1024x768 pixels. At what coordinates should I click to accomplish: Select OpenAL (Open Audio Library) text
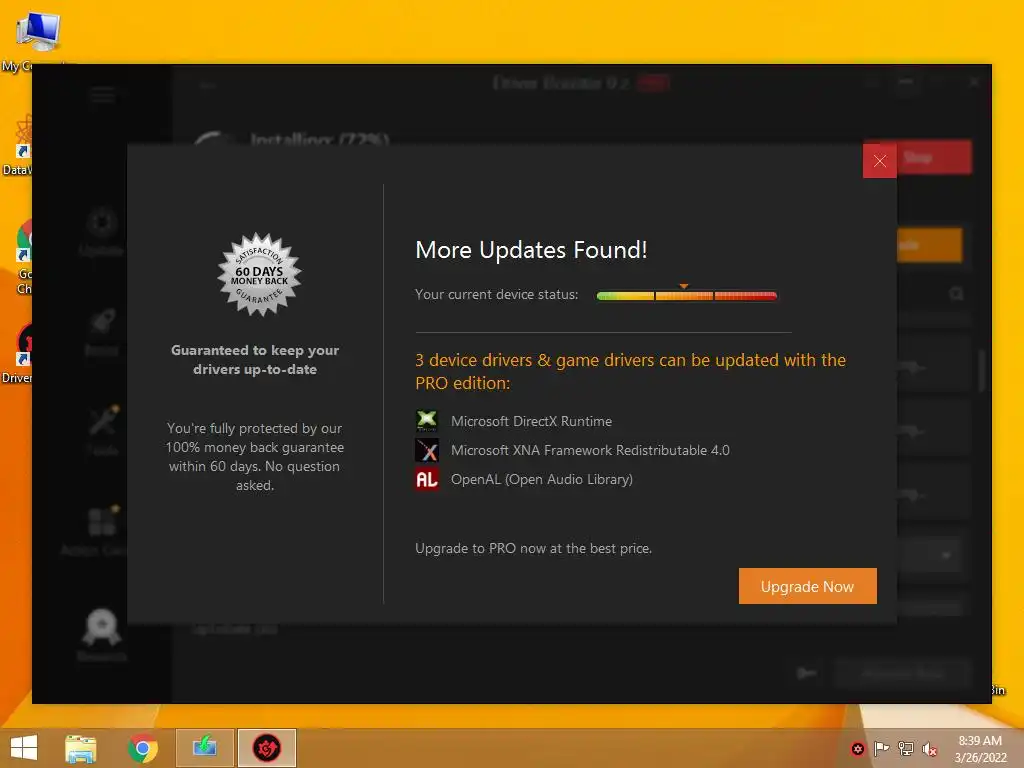[x=541, y=479]
